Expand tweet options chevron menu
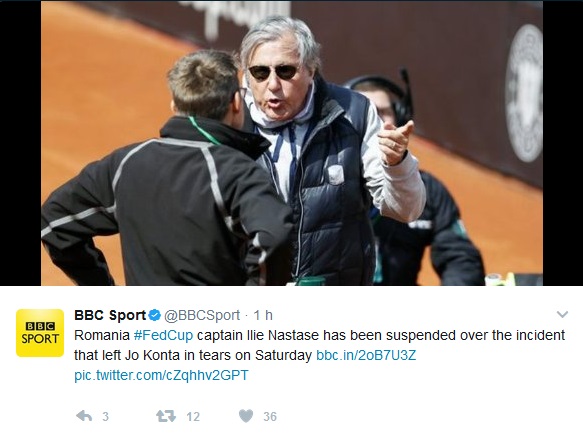Viewport: 583px width, 443px height. pyautogui.click(x=562, y=314)
